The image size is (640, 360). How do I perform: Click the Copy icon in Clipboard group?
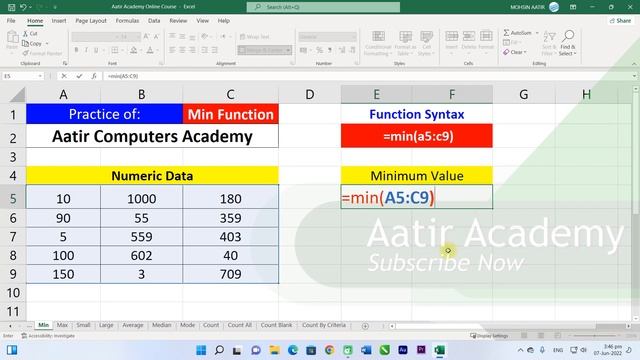point(25,43)
